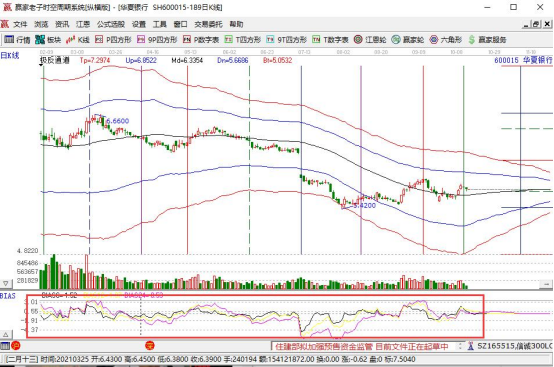Viewport: 554px width, 367px height.
Task: Click the news ticker scroll arrows
Action: pos(460,346)
